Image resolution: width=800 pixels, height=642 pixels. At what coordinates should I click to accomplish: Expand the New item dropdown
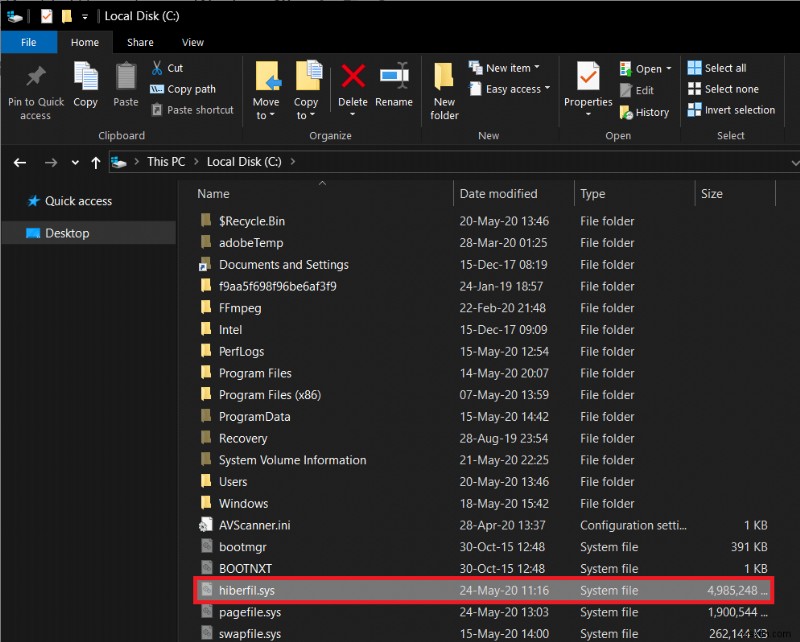[x=512, y=68]
